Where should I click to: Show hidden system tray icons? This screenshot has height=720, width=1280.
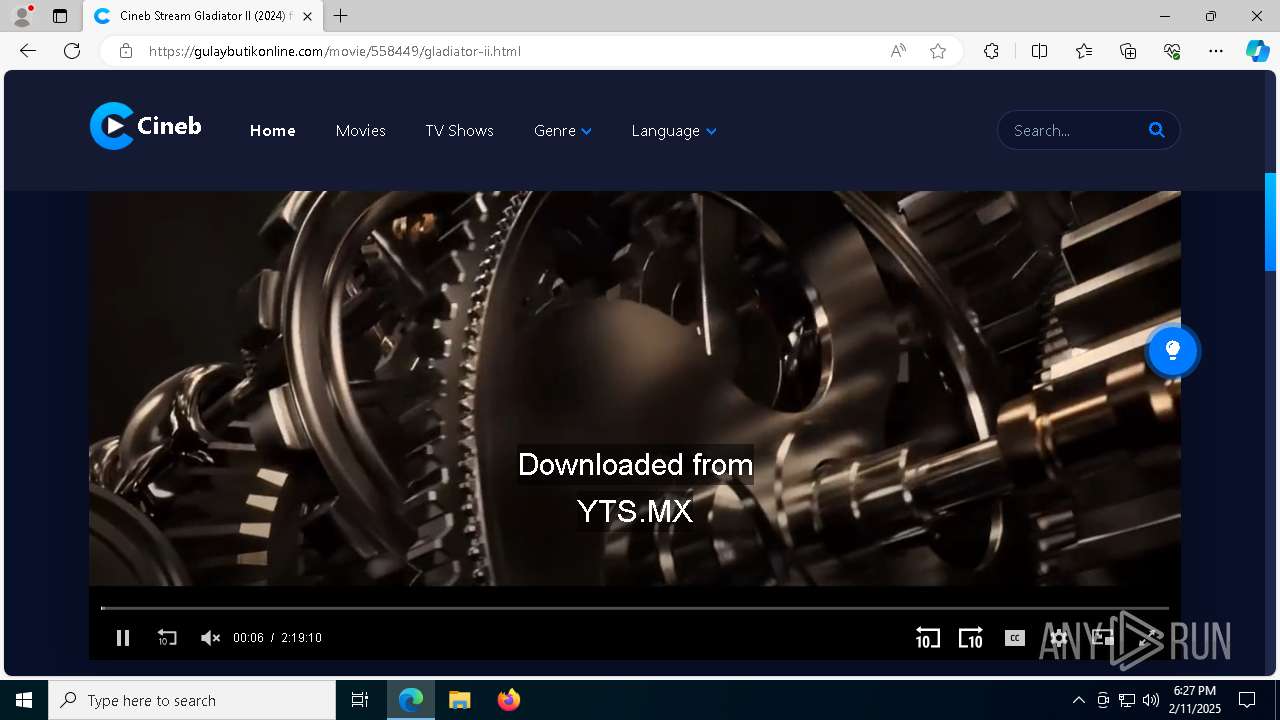click(1078, 700)
